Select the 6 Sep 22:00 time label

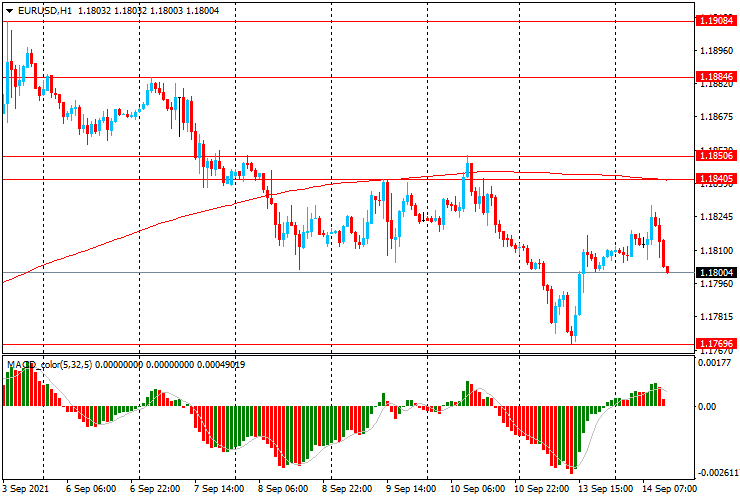point(155,488)
